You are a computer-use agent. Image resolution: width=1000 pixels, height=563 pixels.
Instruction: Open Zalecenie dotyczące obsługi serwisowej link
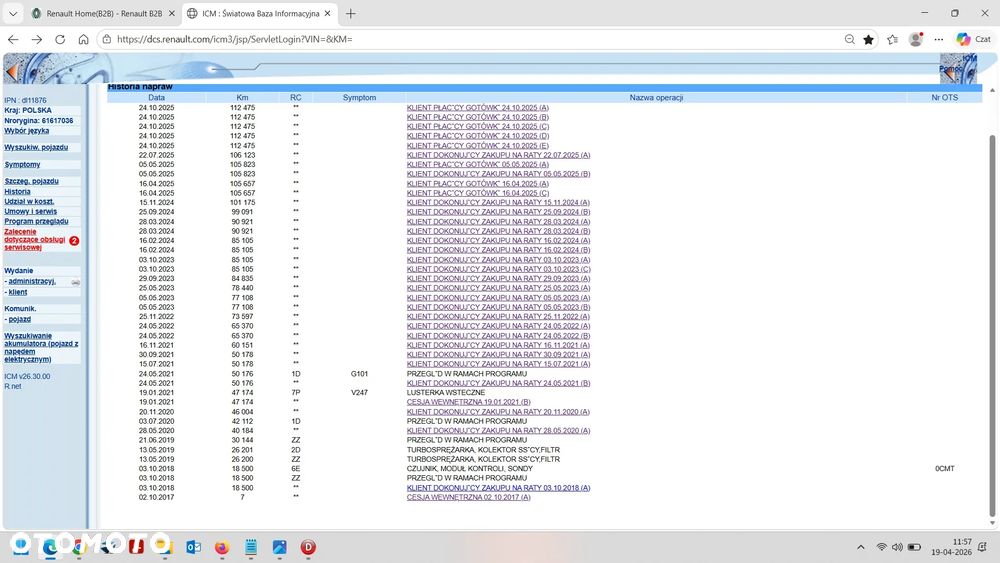coord(34,240)
